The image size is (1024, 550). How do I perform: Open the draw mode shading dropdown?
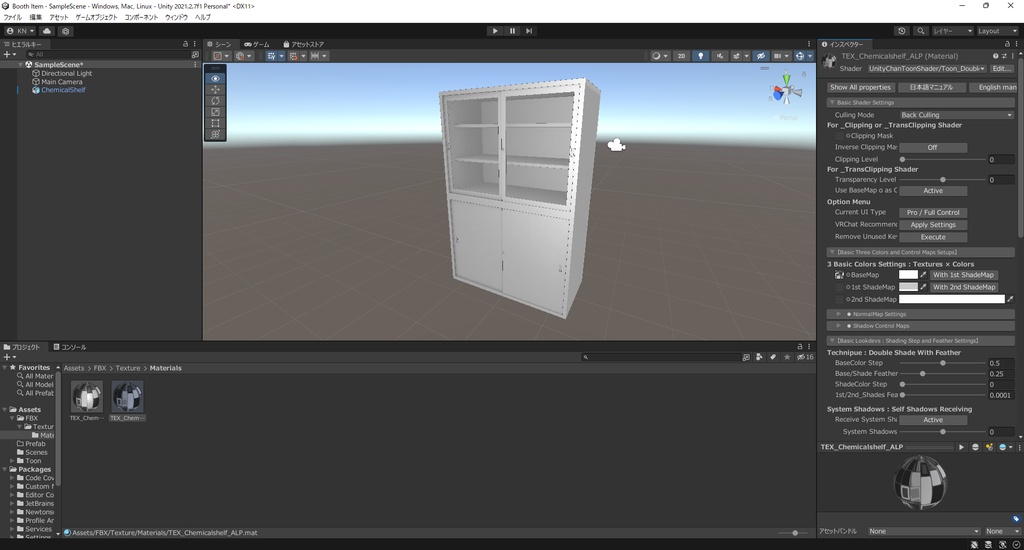pyautogui.click(x=659, y=56)
